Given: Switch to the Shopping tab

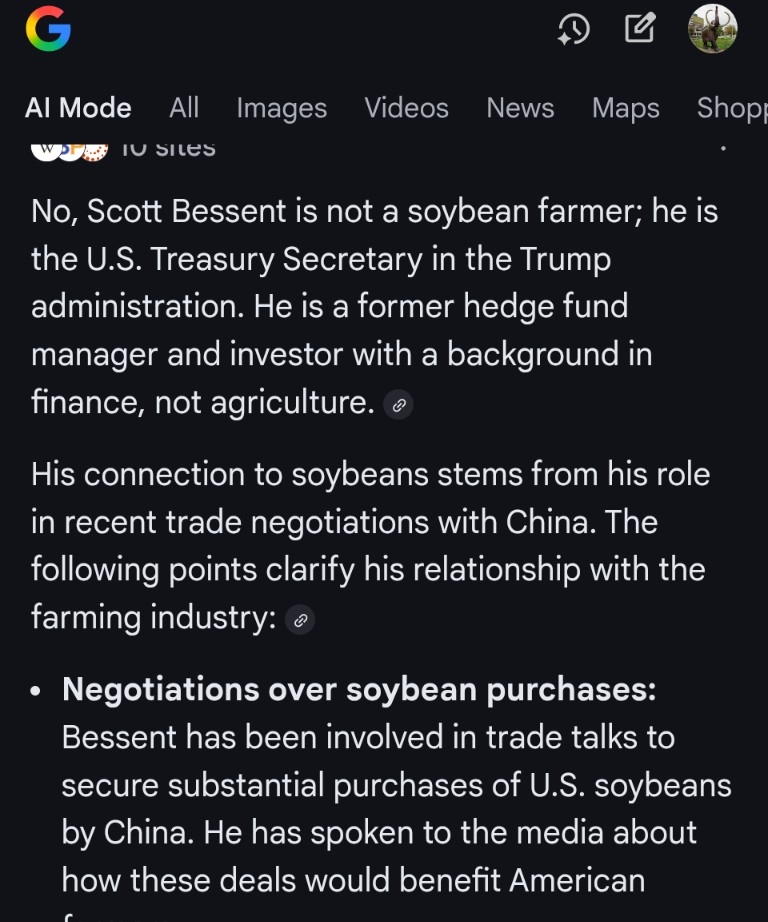Looking at the screenshot, I should pyautogui.click(x=732, y=108).
